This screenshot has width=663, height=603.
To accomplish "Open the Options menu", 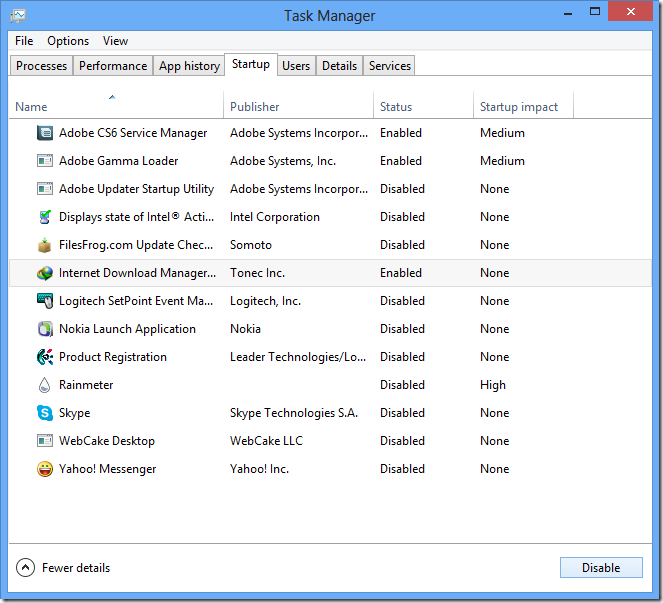I will pyautogui.click(x=68, y=41).
